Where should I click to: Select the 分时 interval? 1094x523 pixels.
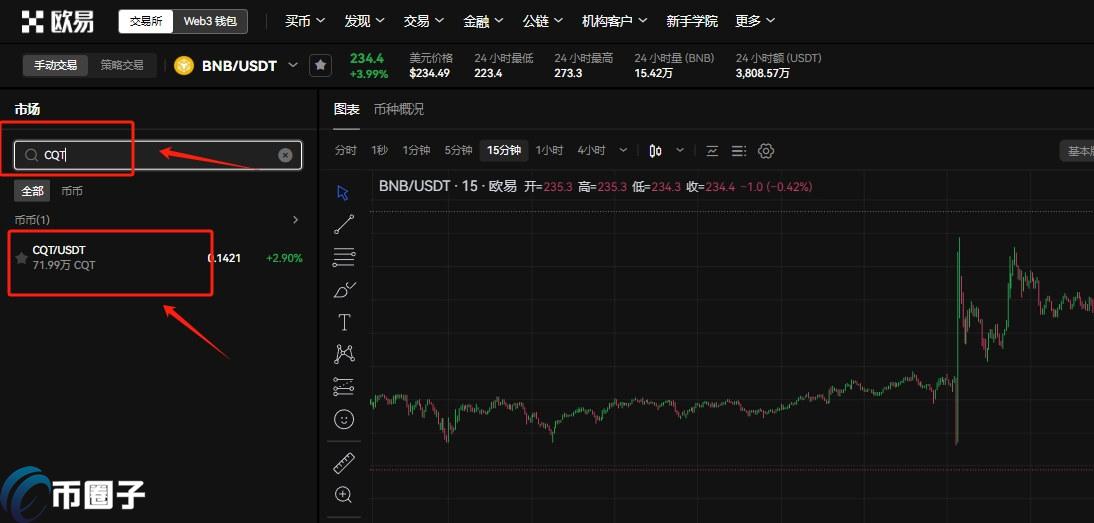click(x=345, y=151)
